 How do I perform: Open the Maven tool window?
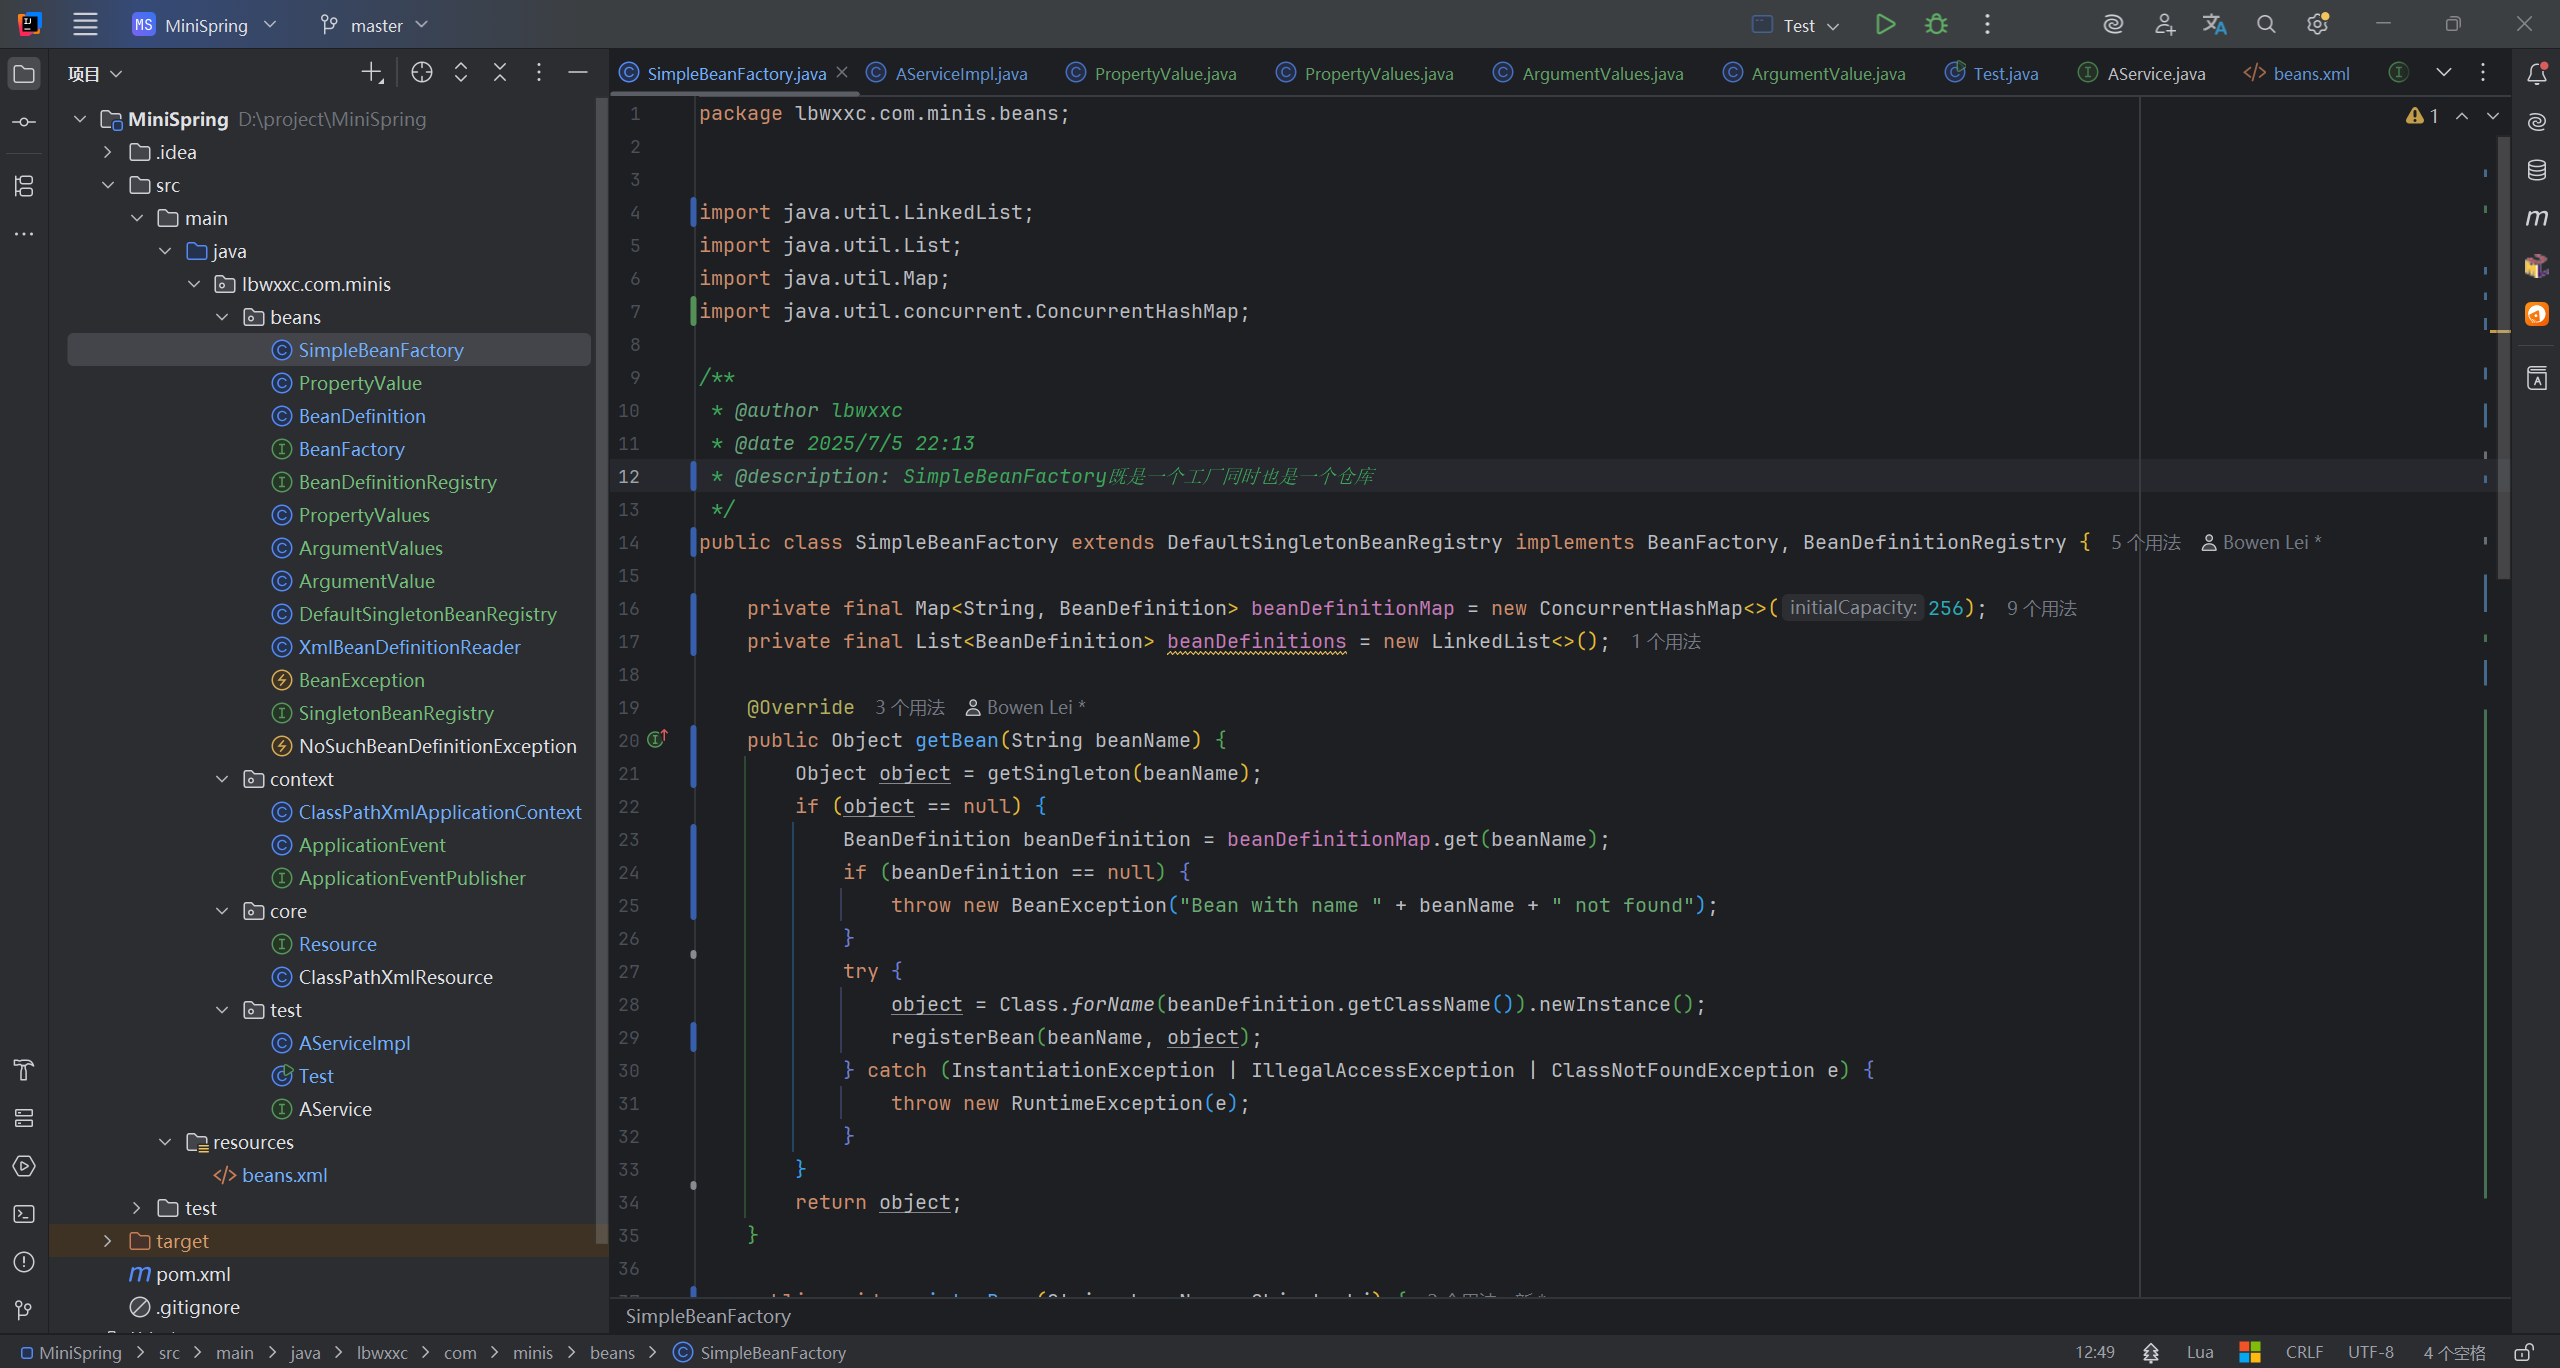click(x=2537, y=218)
